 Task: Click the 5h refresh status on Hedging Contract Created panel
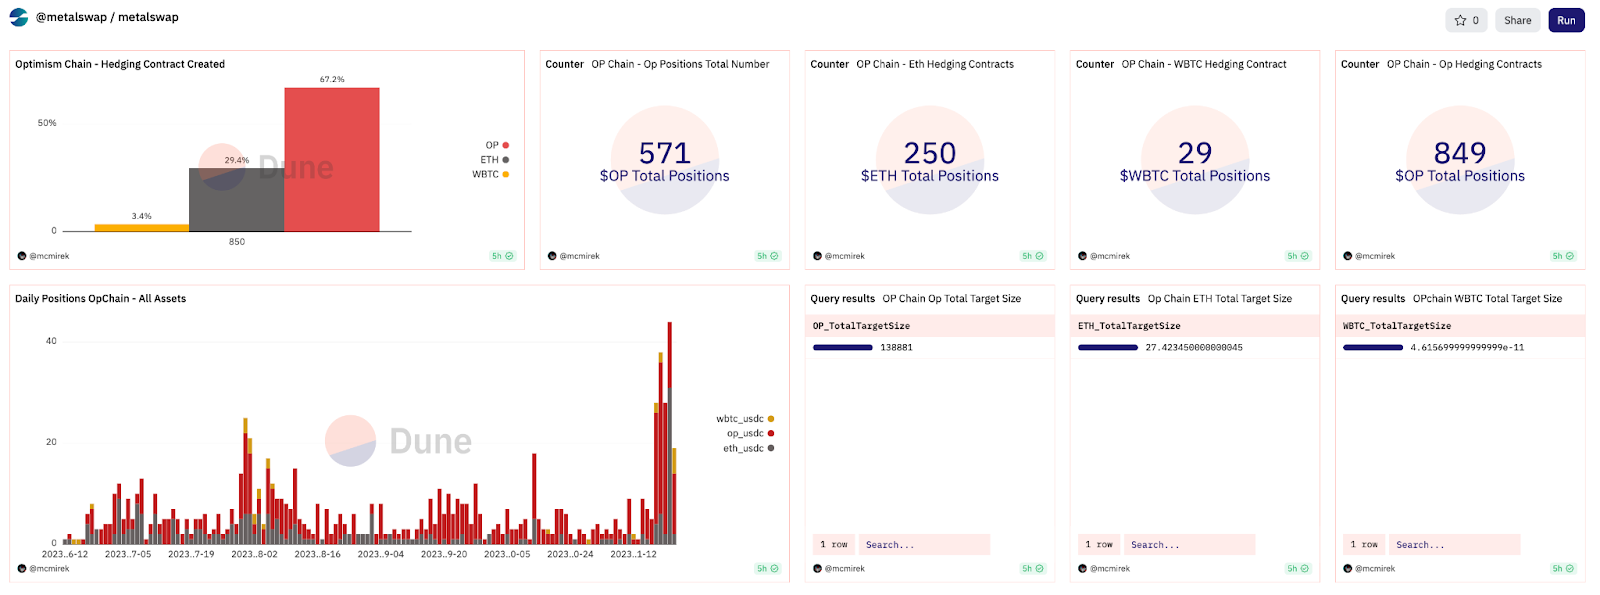point(502,256)
